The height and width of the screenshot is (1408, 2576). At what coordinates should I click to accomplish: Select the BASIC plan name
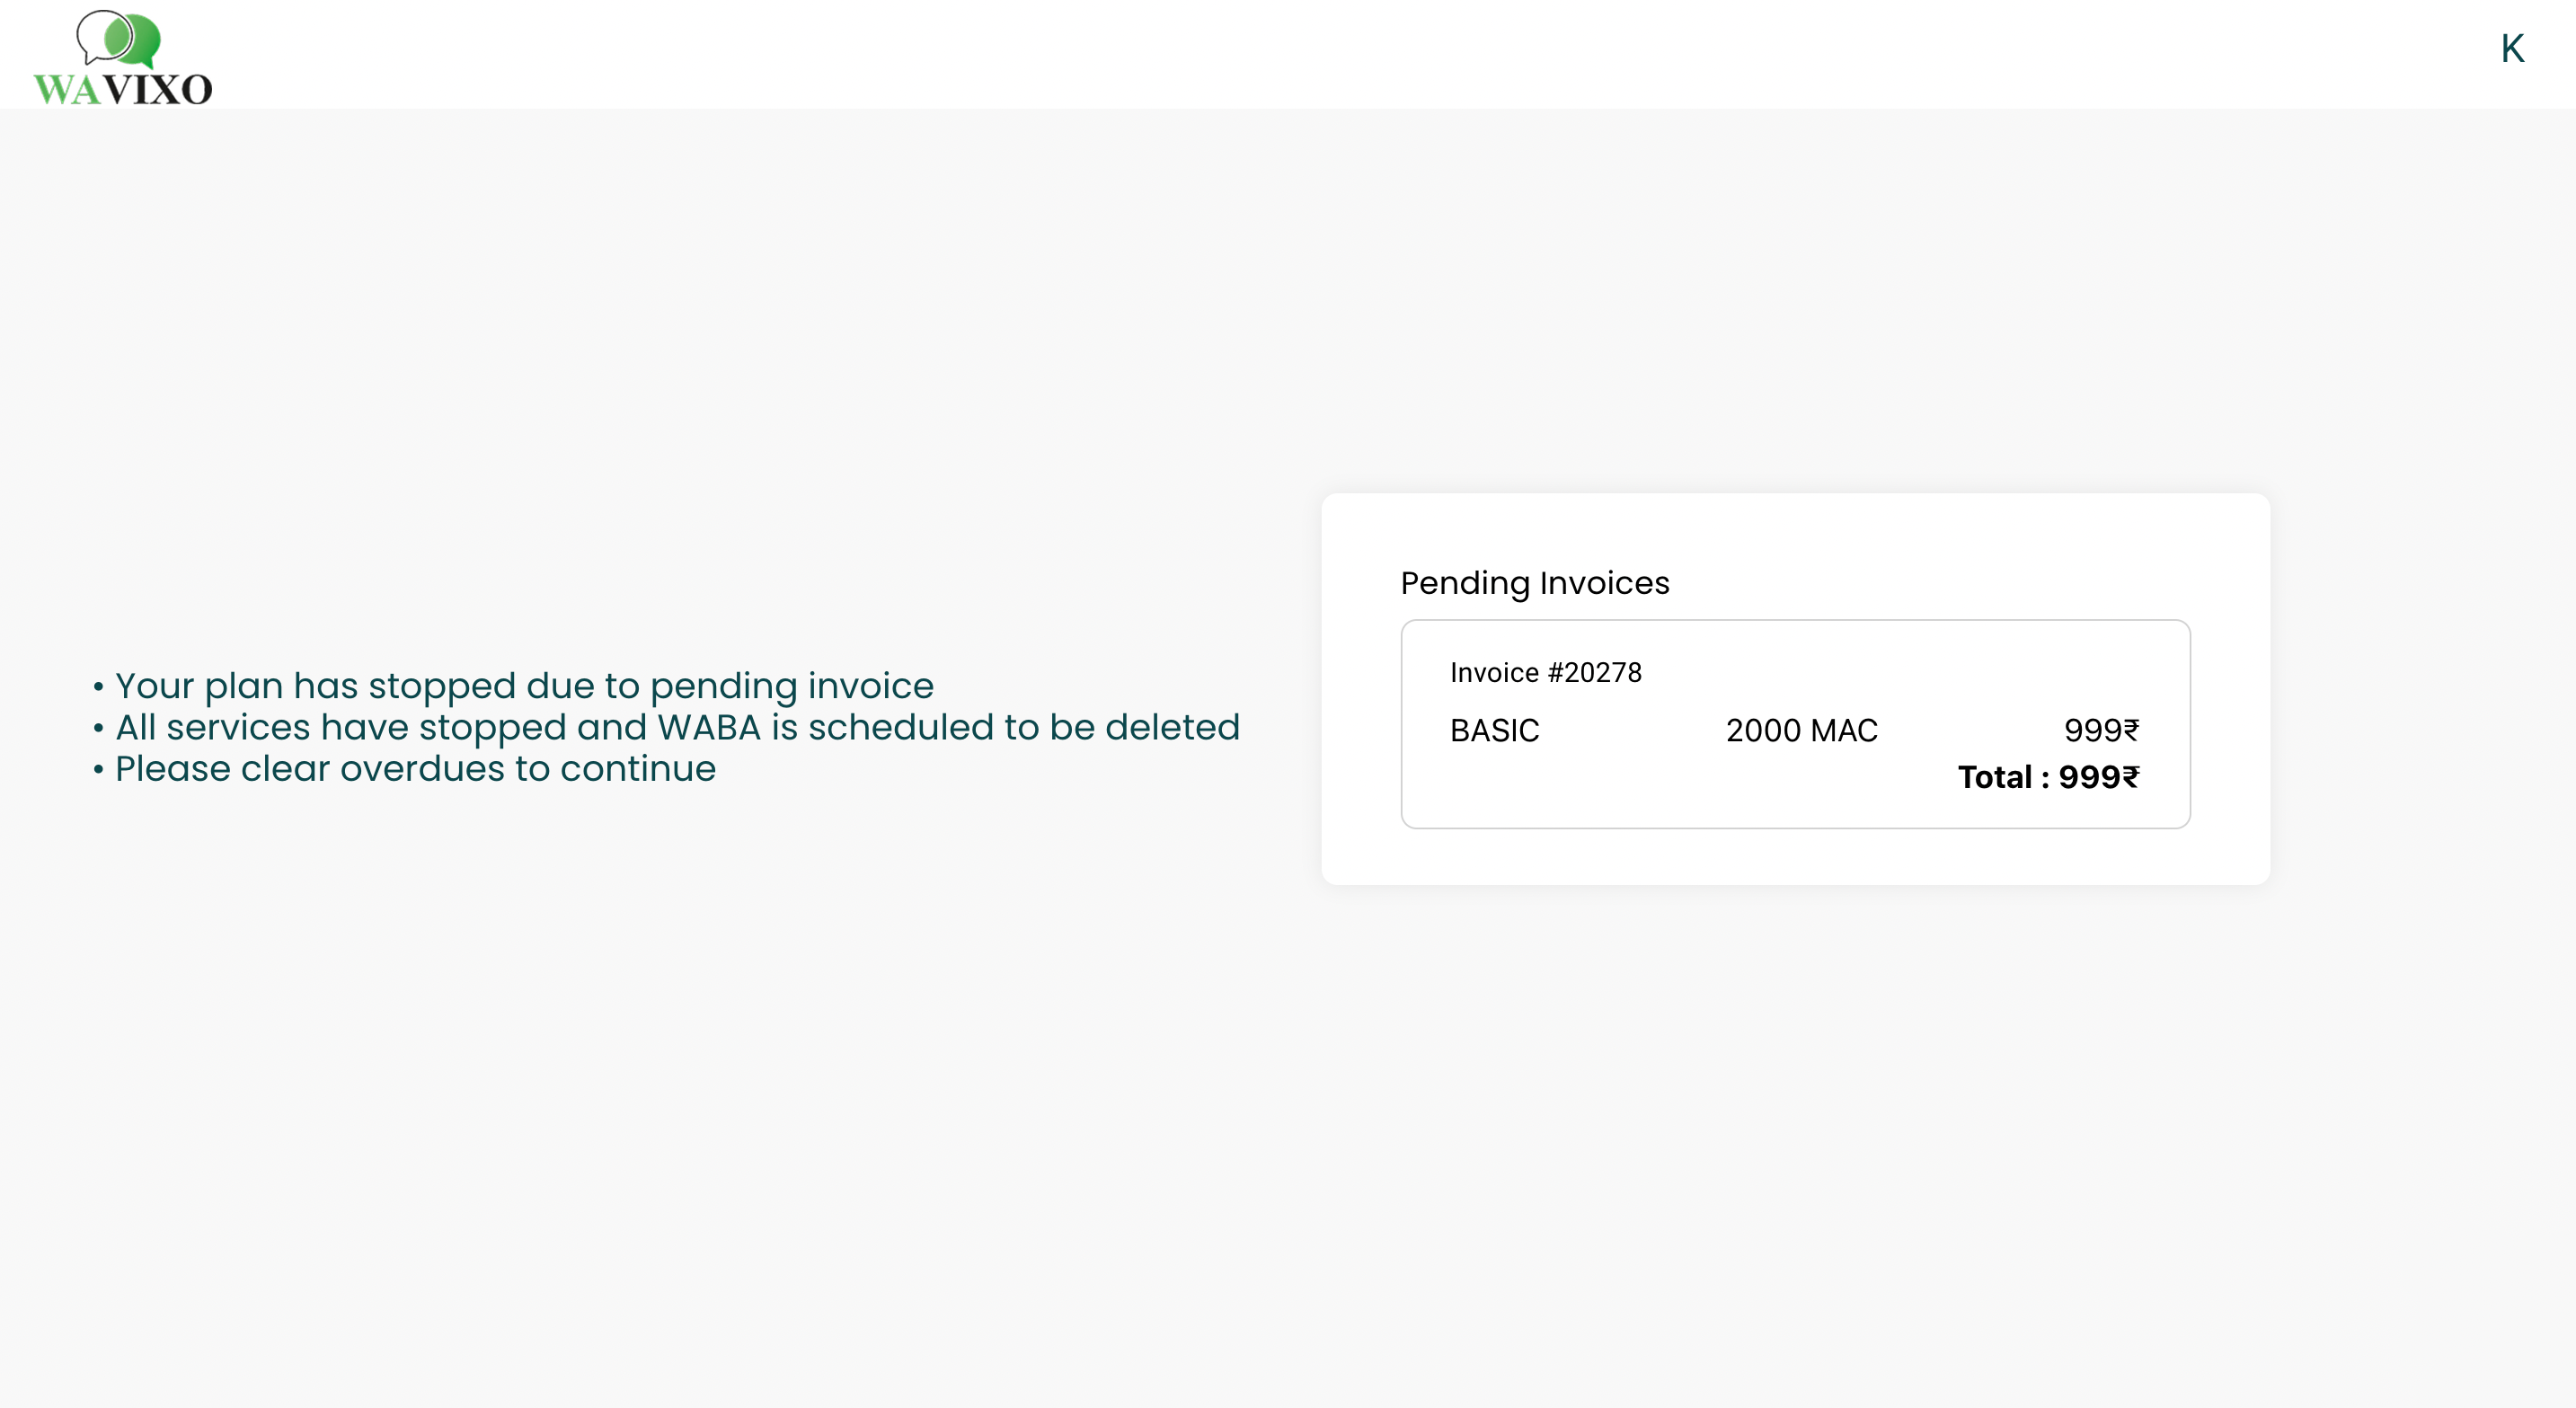point(1494,731)
